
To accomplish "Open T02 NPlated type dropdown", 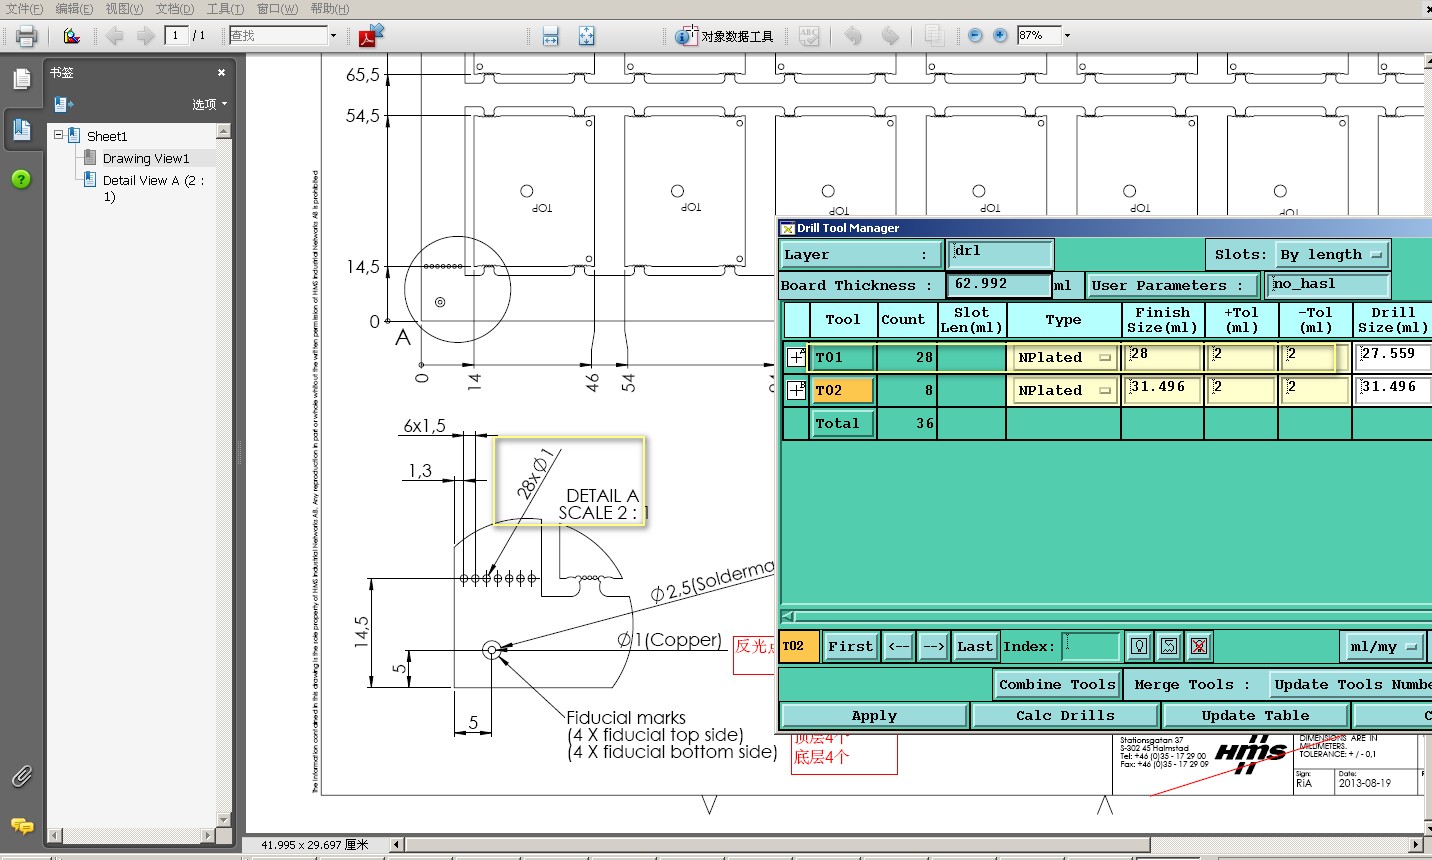I will point(1063,391).
